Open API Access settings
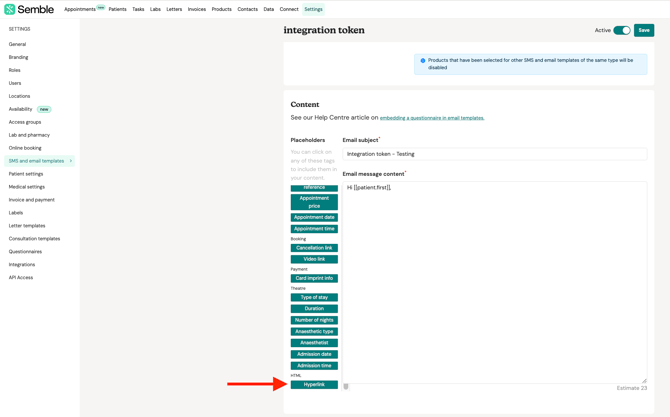The height and width of the screenshot is (417, 670). point(21,277)
